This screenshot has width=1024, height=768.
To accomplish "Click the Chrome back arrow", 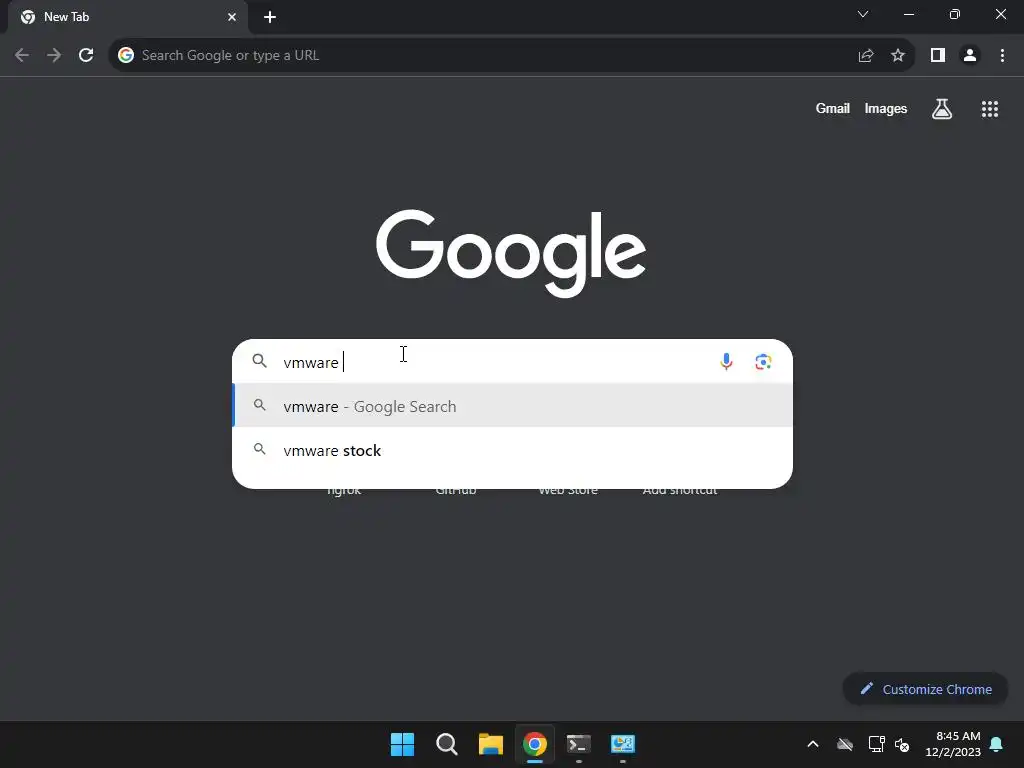I will pyautogui.click(x=22, y=56).
